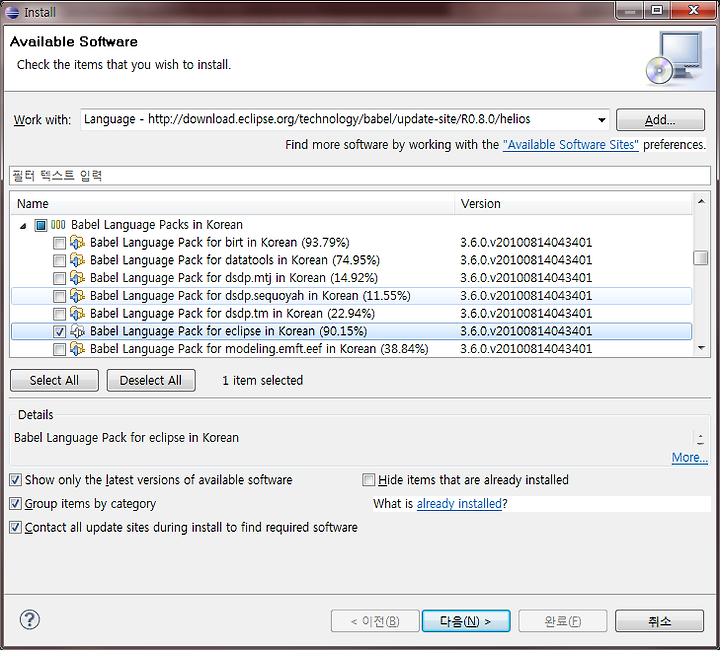The image size is (720, 650).
Task: Check the dsdp.tm in Korean language pack
Action: [59, 314]
